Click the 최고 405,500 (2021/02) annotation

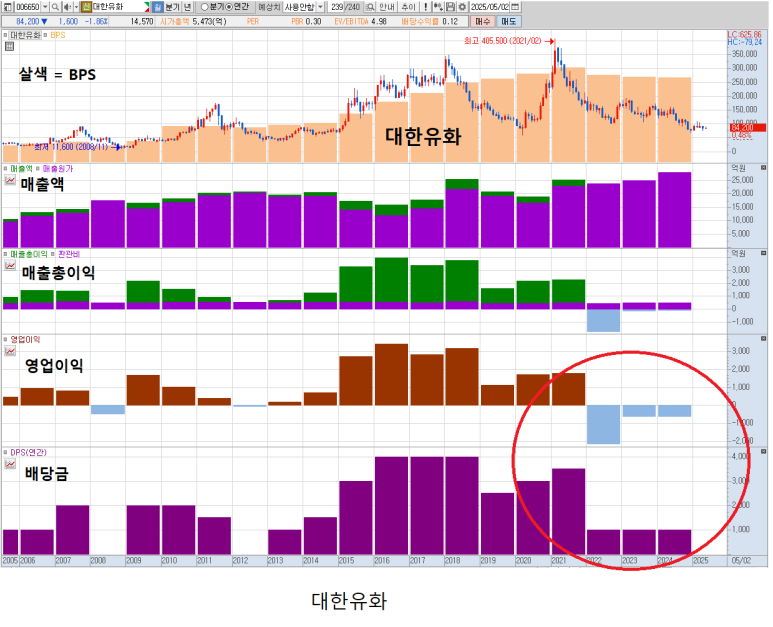[502, 41]
